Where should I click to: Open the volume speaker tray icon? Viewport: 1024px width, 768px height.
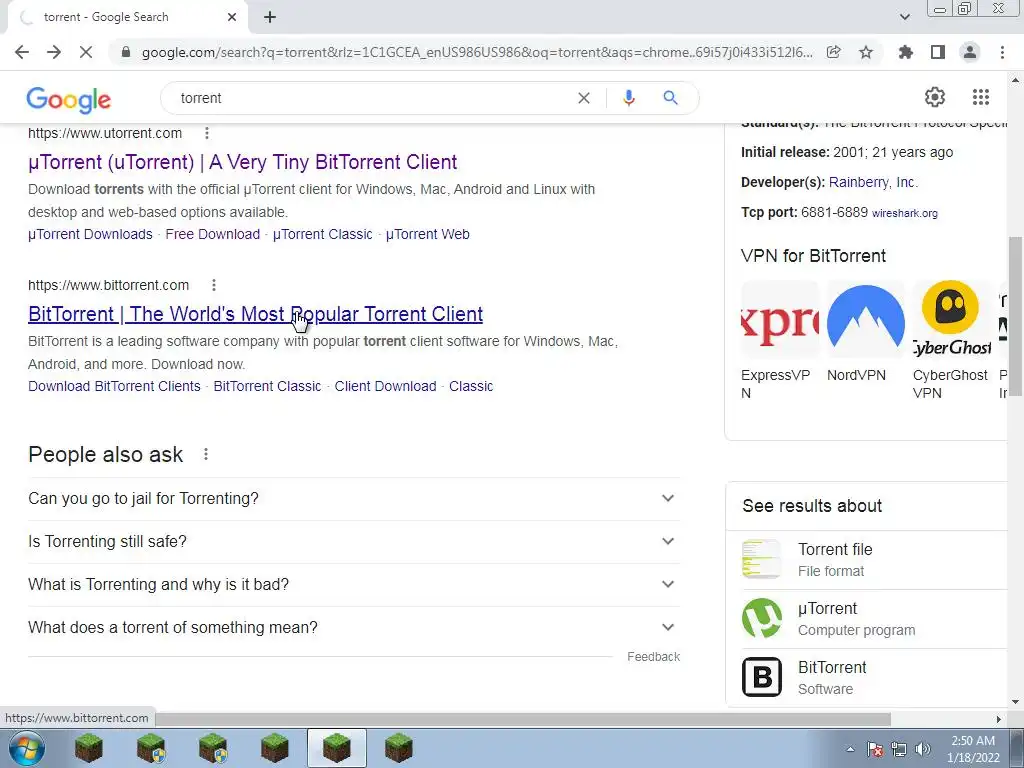[x=923, y=749]
